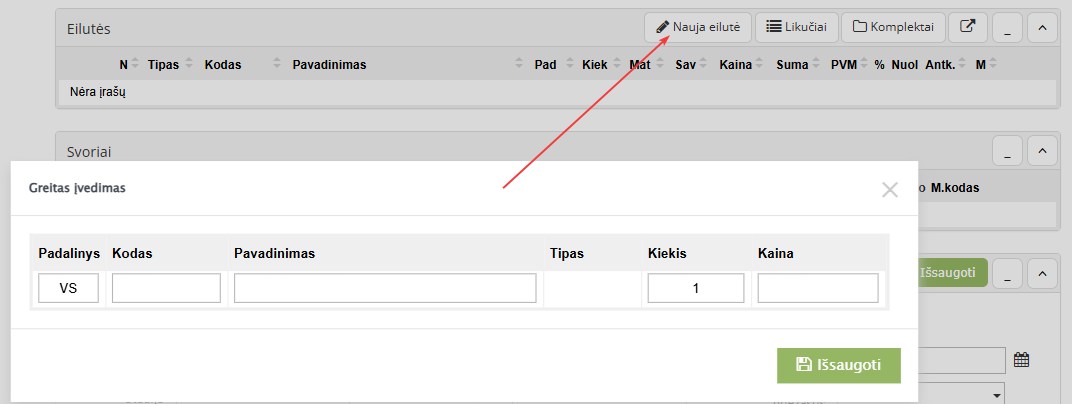
Task: Click the Nauja eilutė pencil button
Action: pyautogui.click(x=697, y=27)
